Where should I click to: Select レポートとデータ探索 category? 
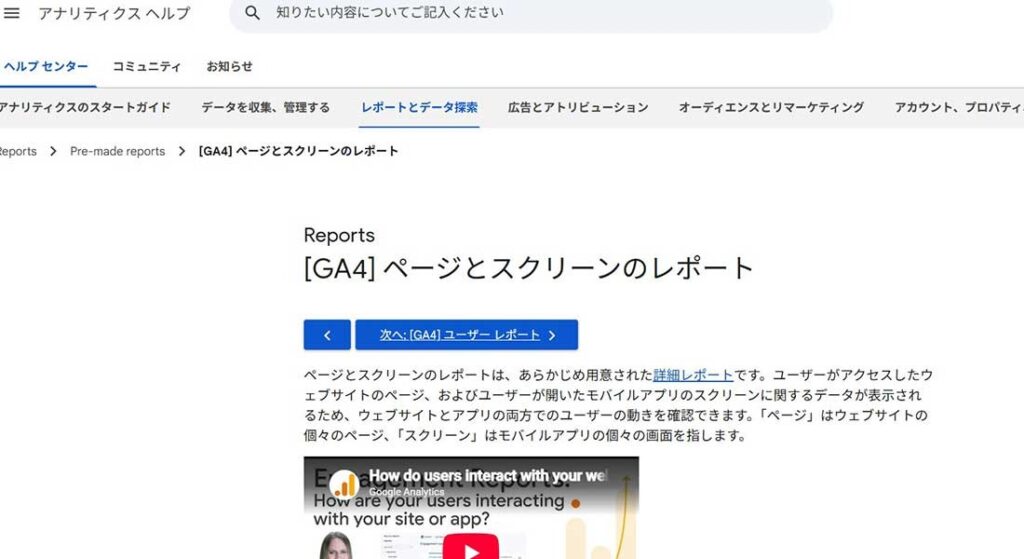click(420, 108)
